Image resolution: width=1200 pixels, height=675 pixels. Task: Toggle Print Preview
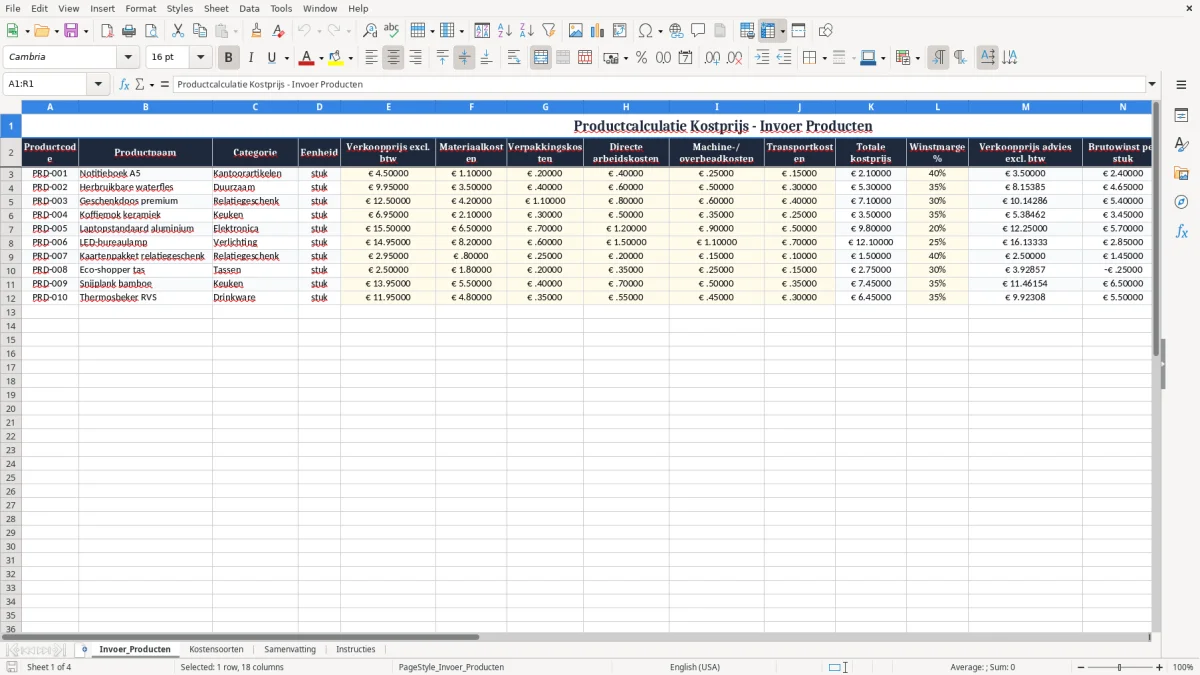[151, 31]
